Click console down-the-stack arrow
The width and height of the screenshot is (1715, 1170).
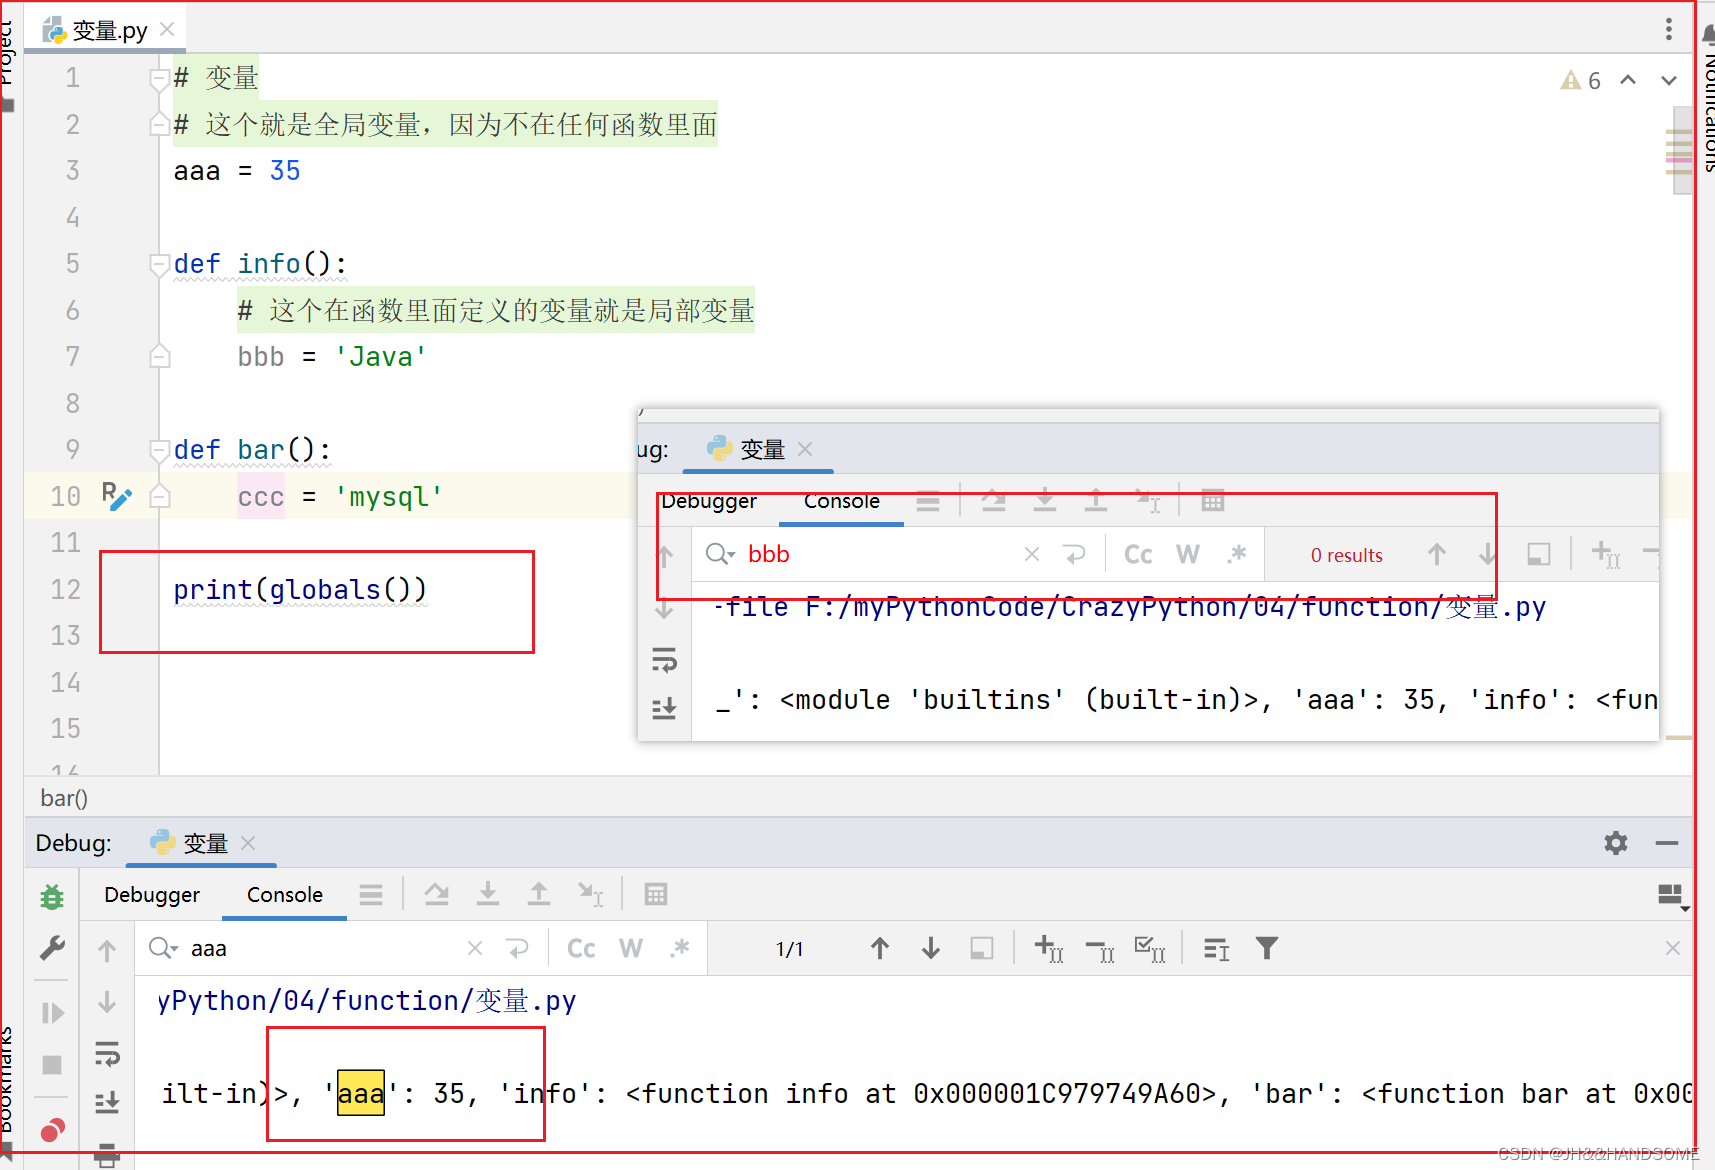[x=107, y=1002]
